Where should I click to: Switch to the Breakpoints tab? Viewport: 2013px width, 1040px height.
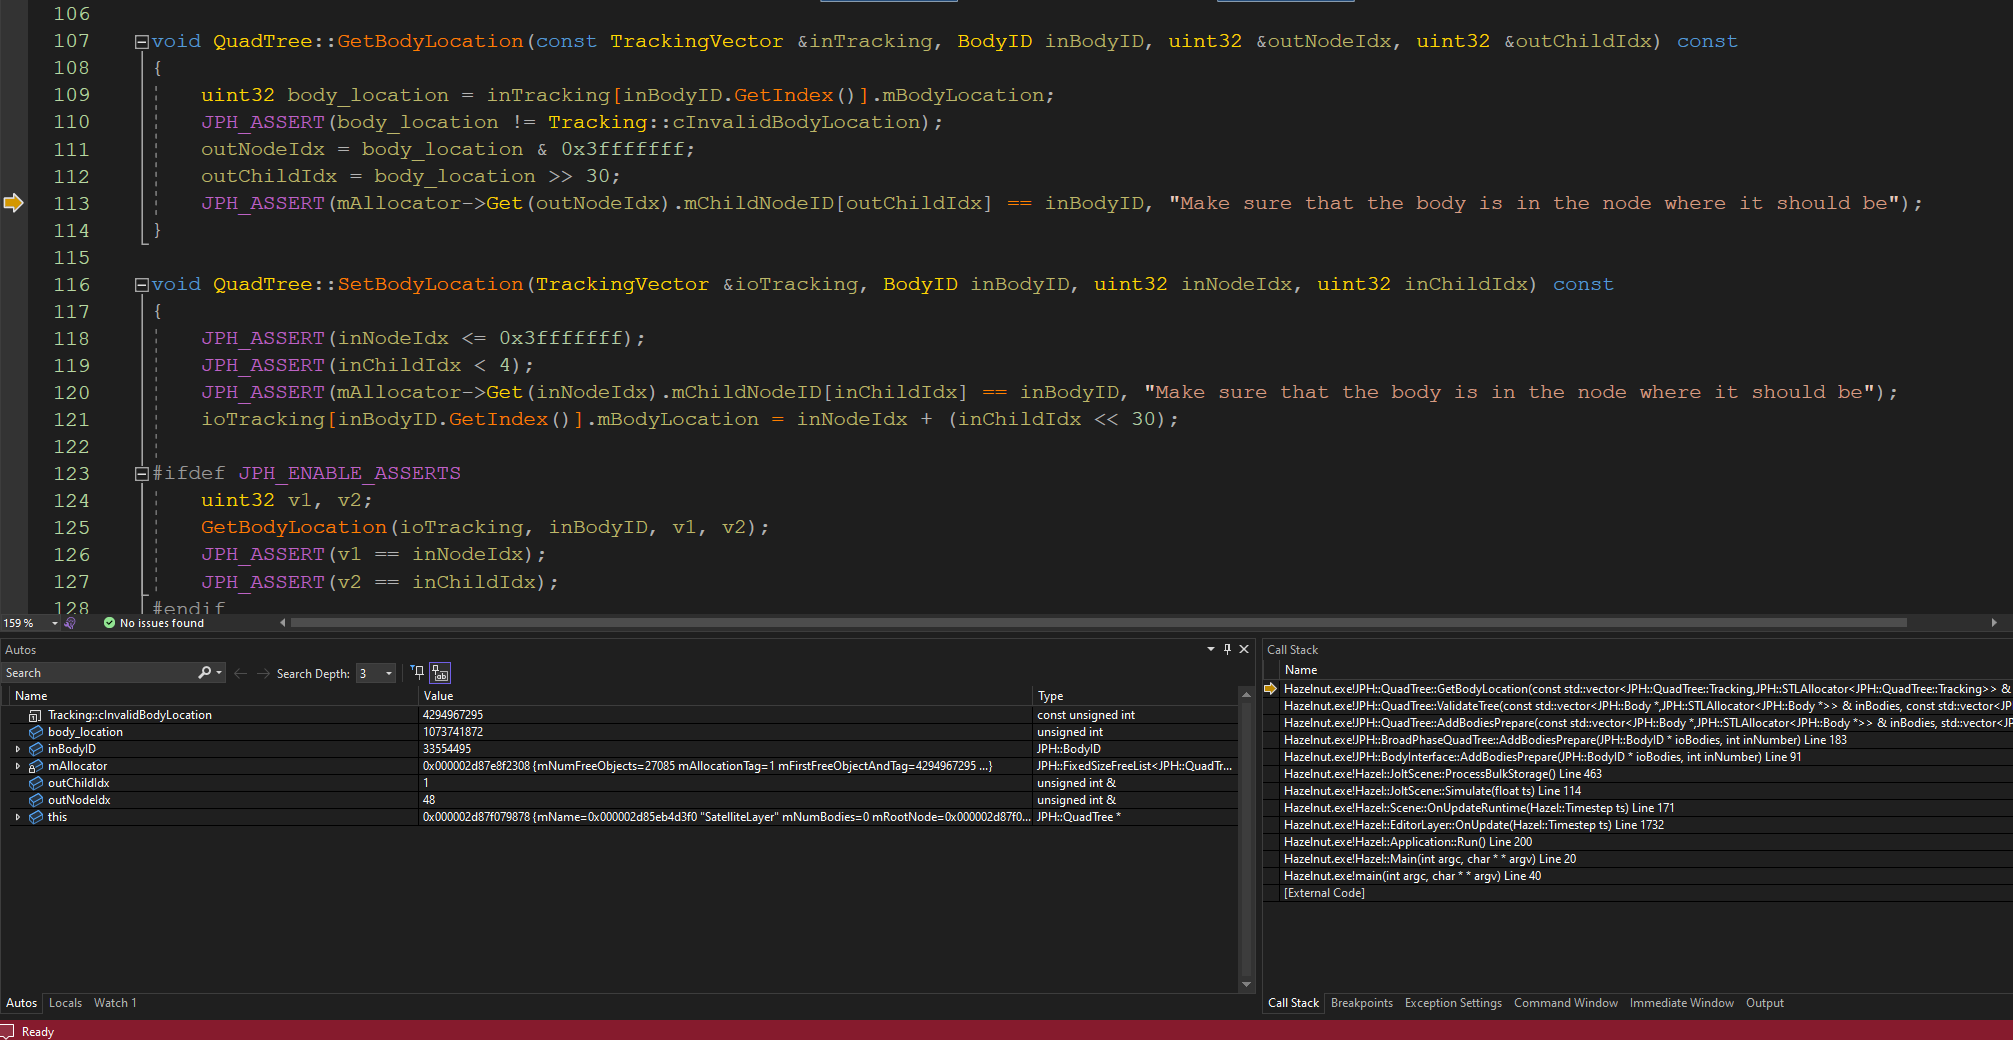1362,1002
